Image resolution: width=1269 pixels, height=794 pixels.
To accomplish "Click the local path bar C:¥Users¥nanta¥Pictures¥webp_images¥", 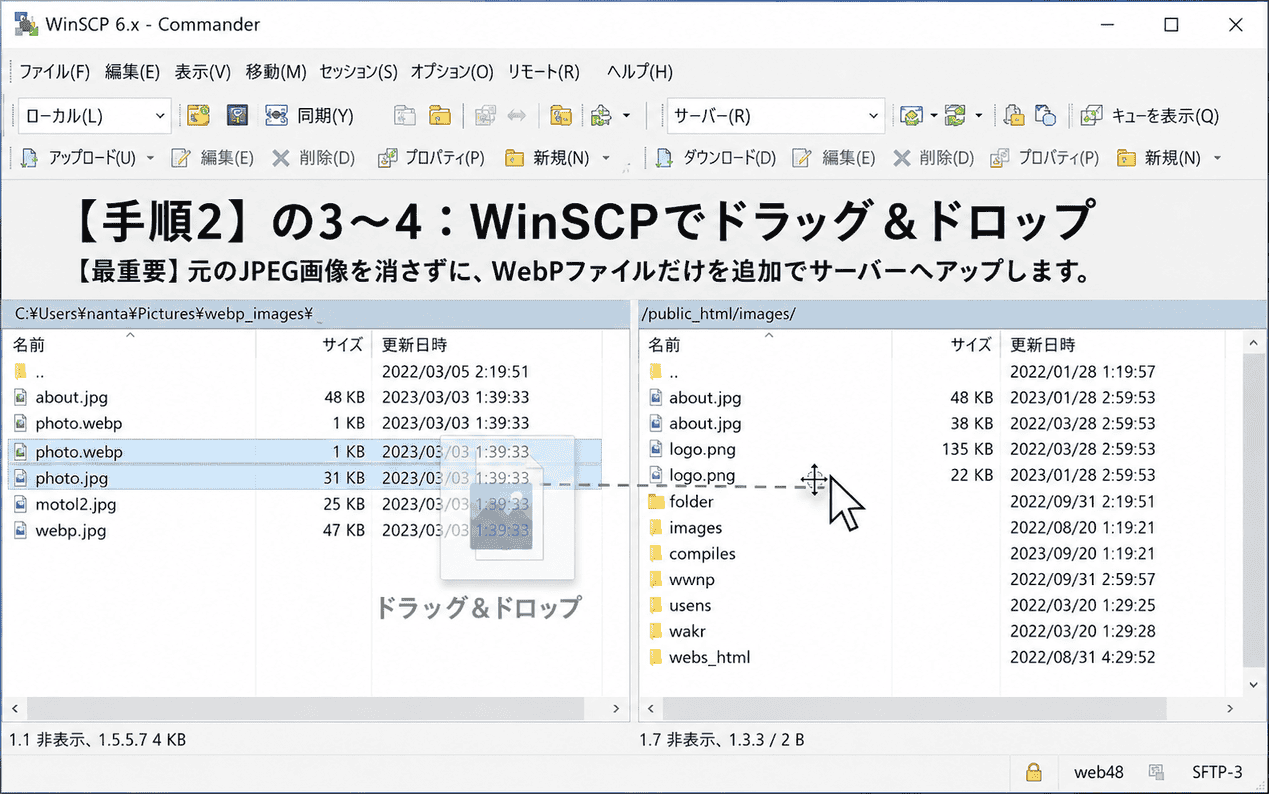I will (315, 314).
